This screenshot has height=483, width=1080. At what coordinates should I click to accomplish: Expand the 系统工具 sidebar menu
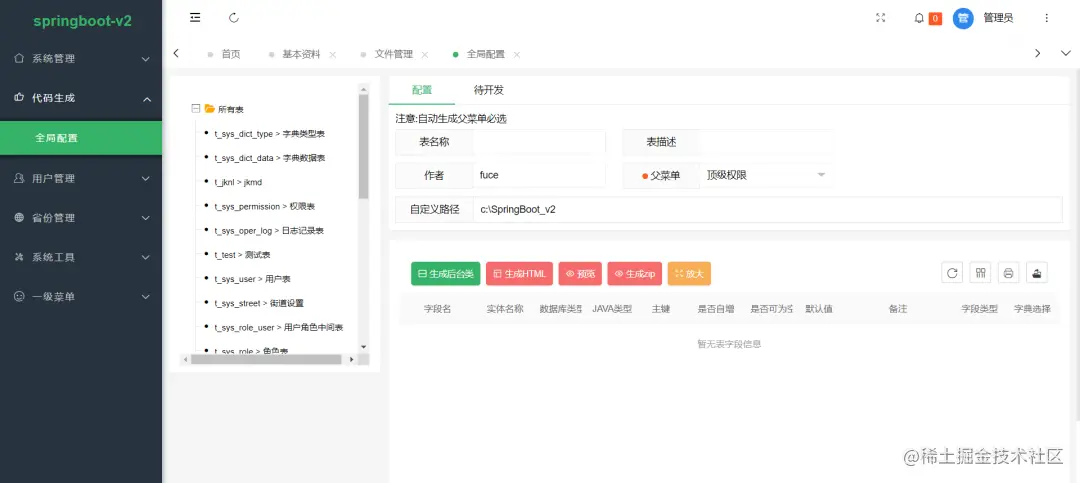(x=81, y=257)
